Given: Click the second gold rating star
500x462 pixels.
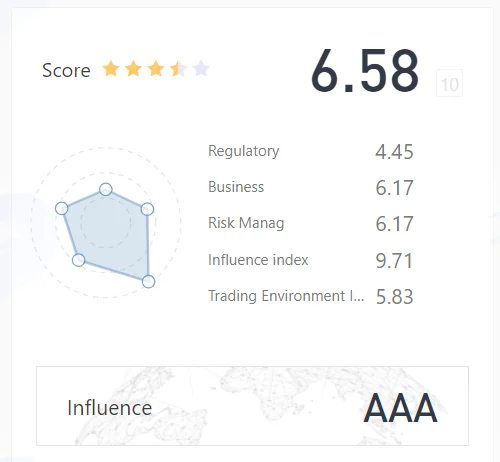Looking at the screenshot, I should pos(133,69).
